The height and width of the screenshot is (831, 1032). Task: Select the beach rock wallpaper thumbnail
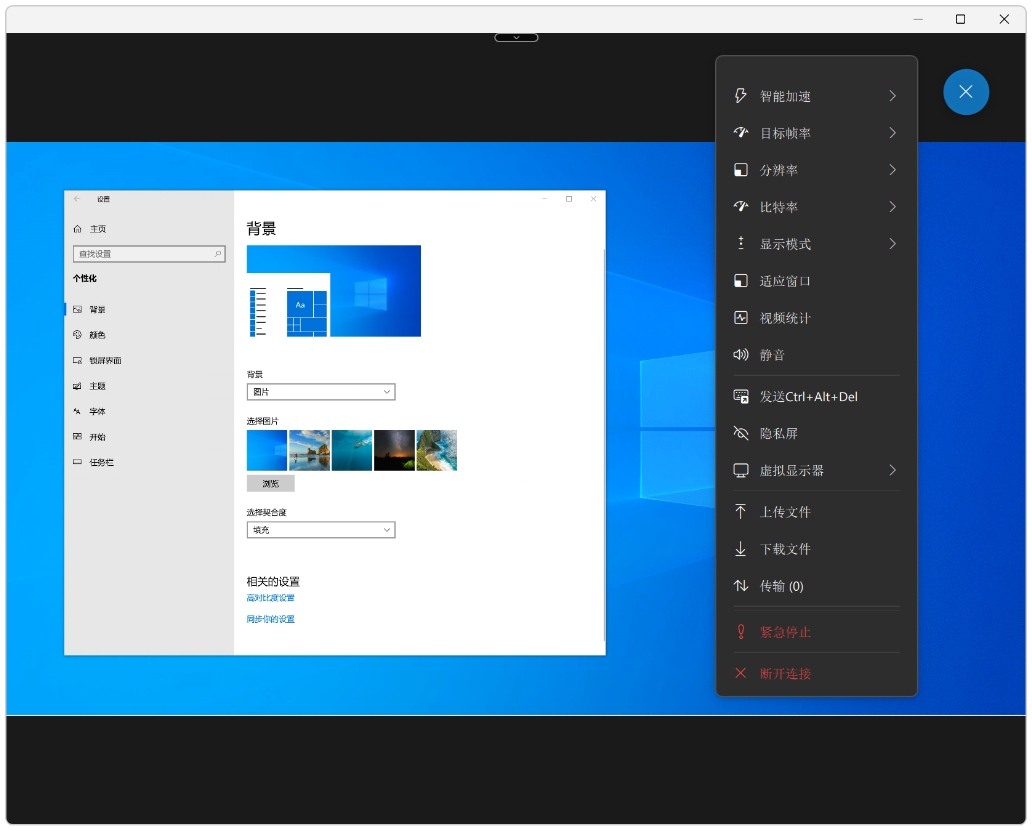(309, 450)
